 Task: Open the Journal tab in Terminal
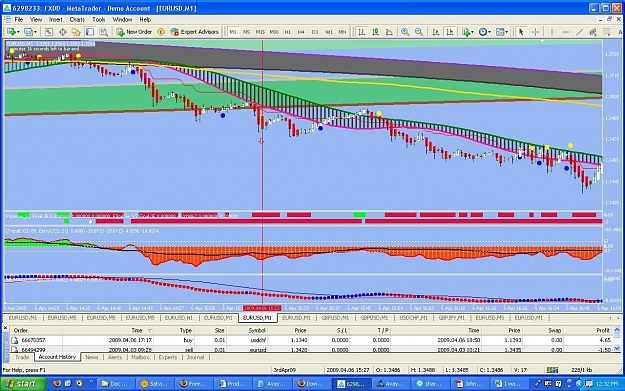pyautogui.click(x=195, y=357)
